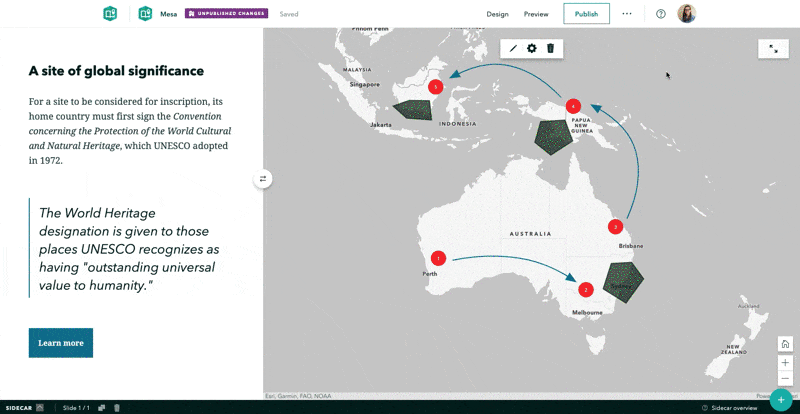Reset the map to home extent
Viewport: 800px width, 414px height.
tap(785, 344)
